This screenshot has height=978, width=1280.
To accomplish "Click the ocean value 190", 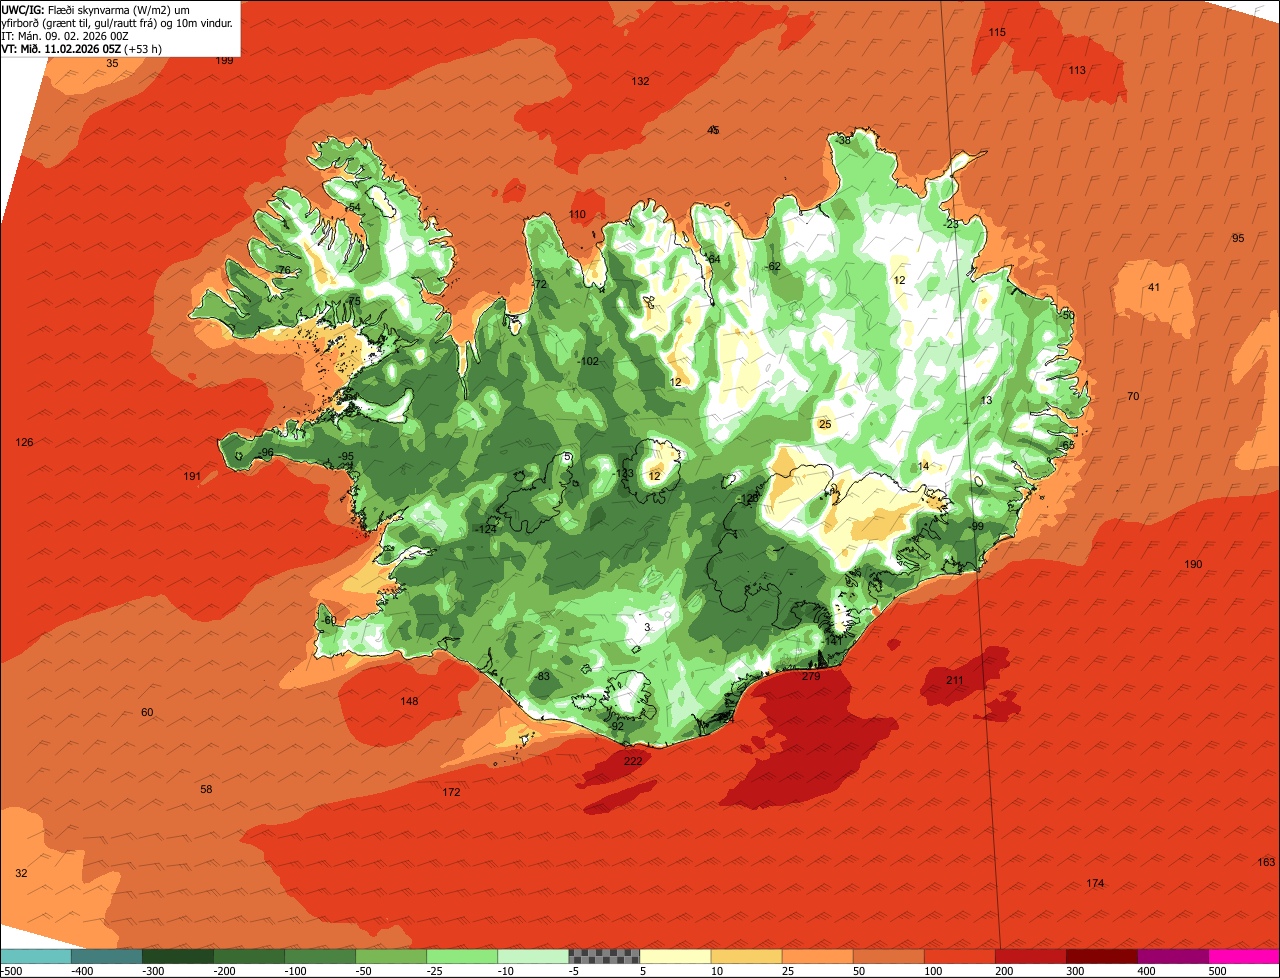I will 1193,564.
